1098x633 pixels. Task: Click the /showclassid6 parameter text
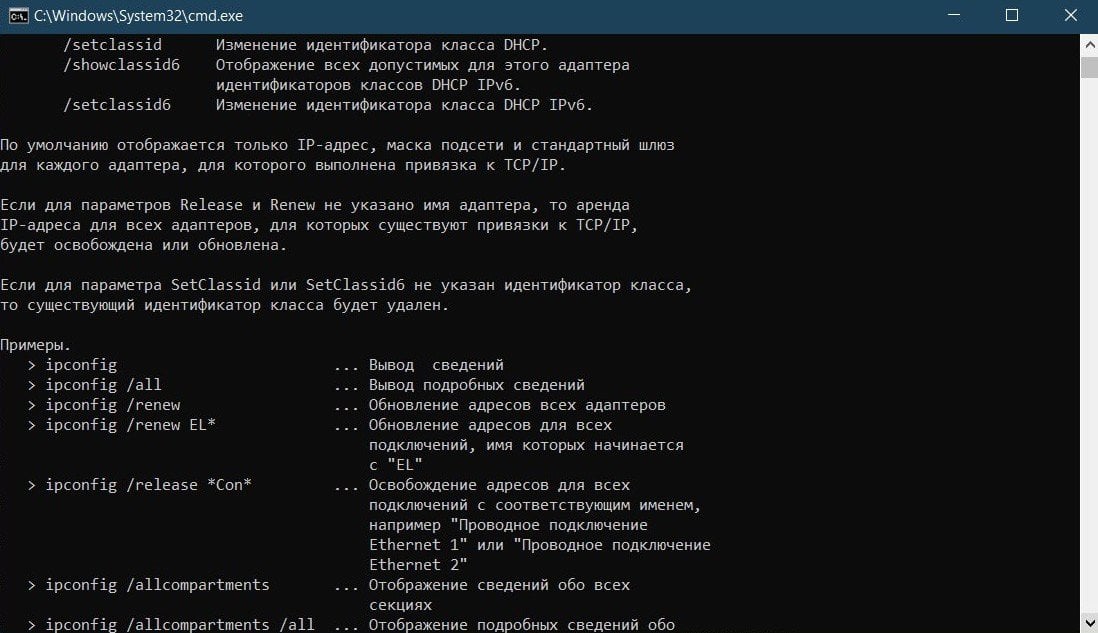(121, 65)
